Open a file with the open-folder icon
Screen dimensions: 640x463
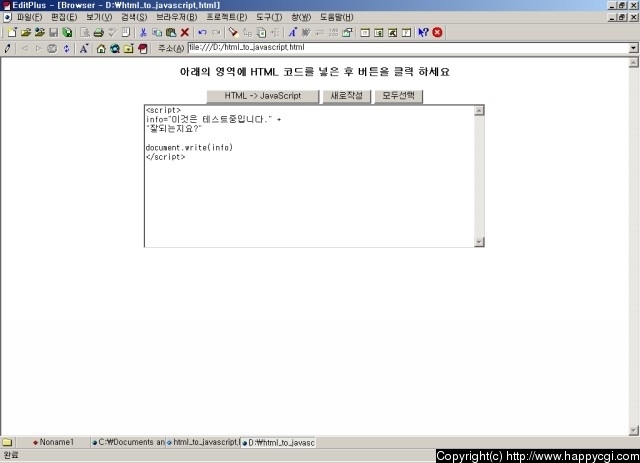click(x=26, y=32)
